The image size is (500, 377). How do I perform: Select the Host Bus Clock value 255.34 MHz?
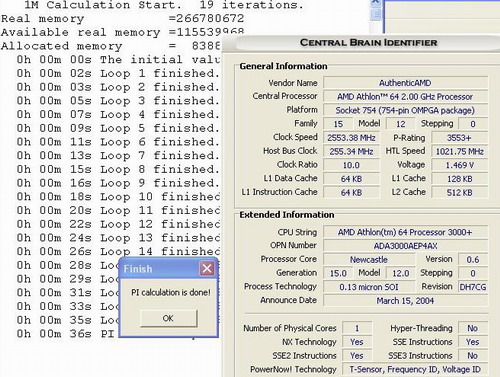[351, 151]
